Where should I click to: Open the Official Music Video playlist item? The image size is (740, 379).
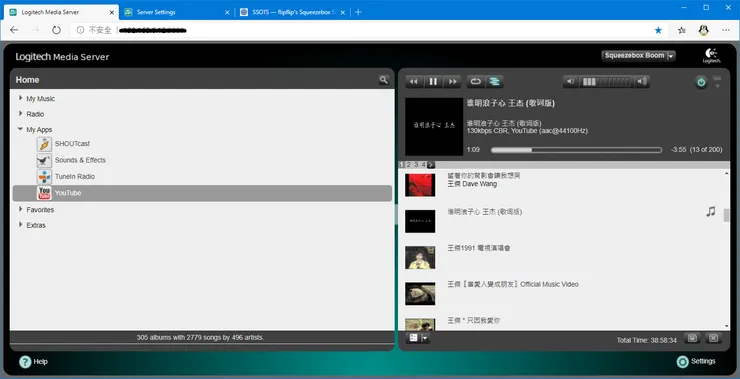pos(513,284)
